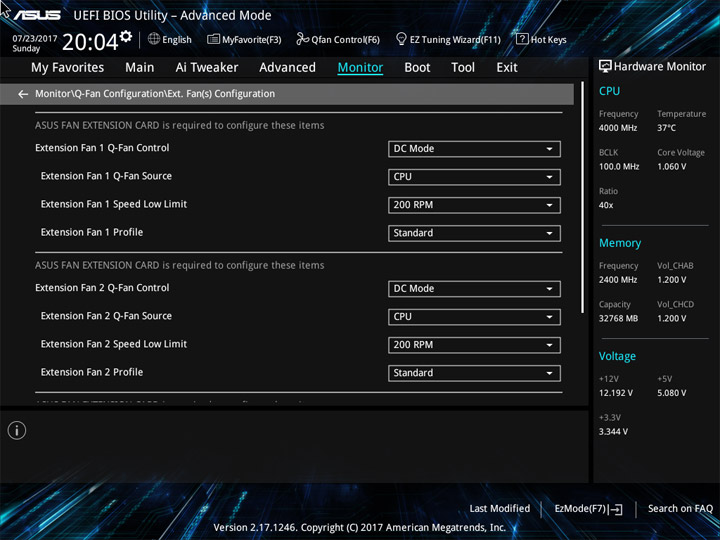The image size is (720, 540).
Task: Switch to My Favorites tab
Action: point(68,68)
